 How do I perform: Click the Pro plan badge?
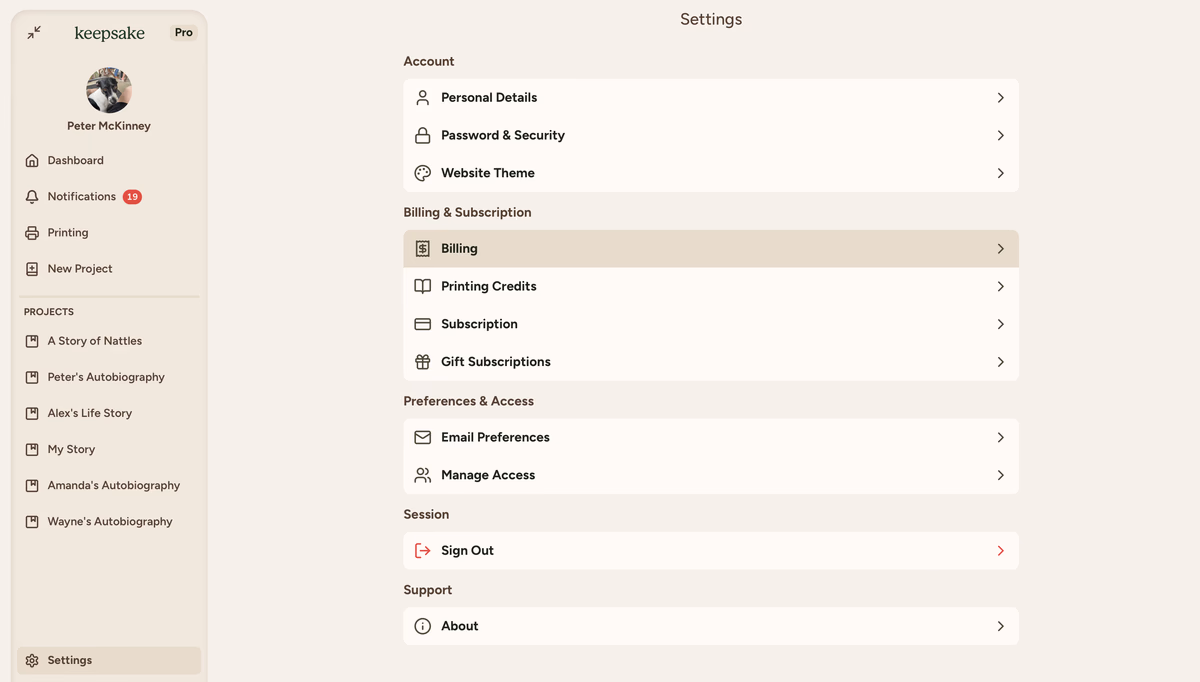click(x=184, y=33)
